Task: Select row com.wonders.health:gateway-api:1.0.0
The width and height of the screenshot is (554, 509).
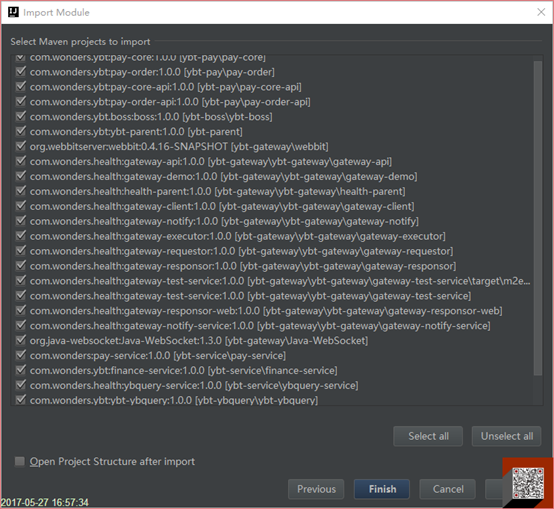Action: coord(273,161)
